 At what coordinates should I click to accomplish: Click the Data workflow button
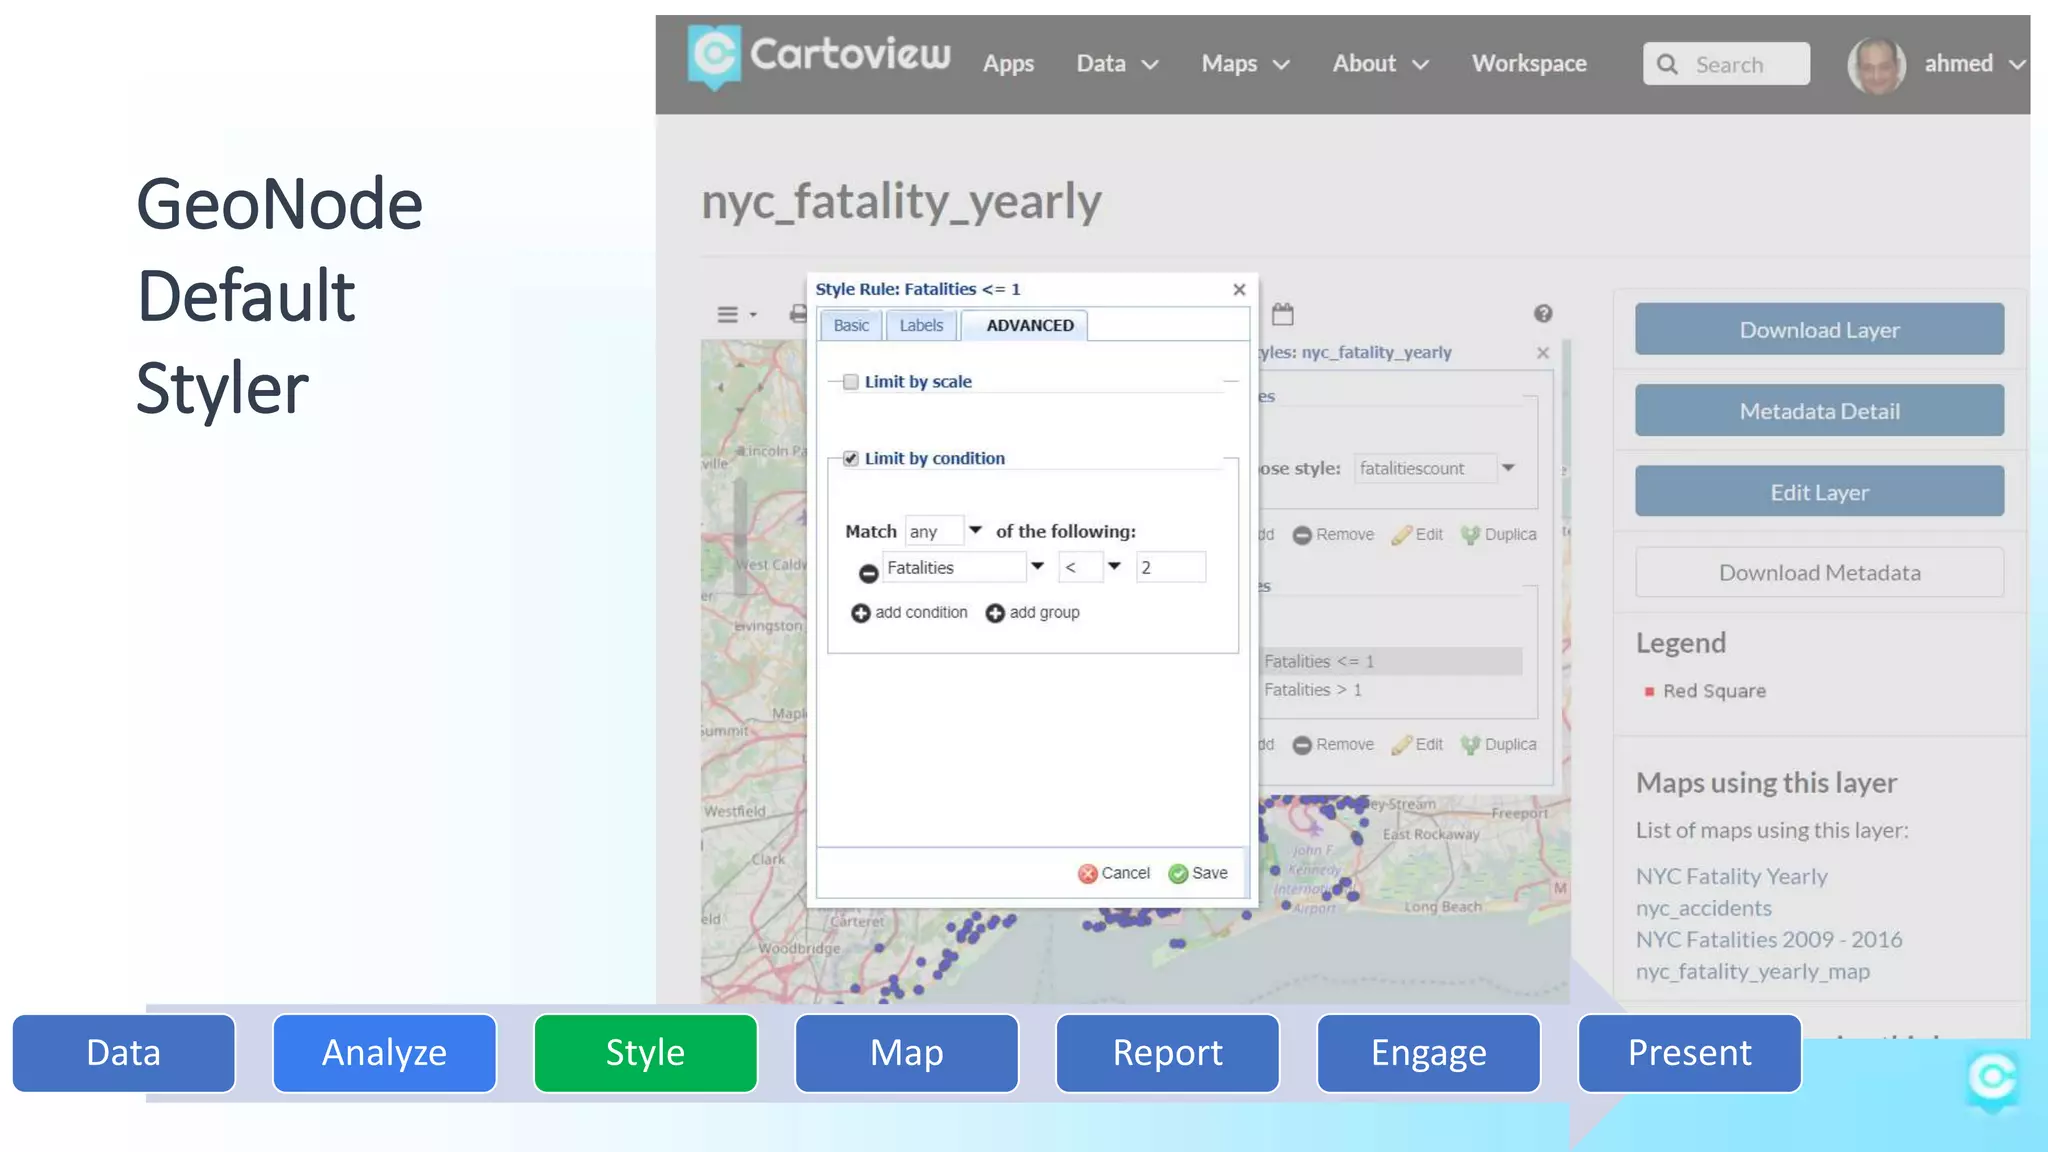tap(124, 1053)
